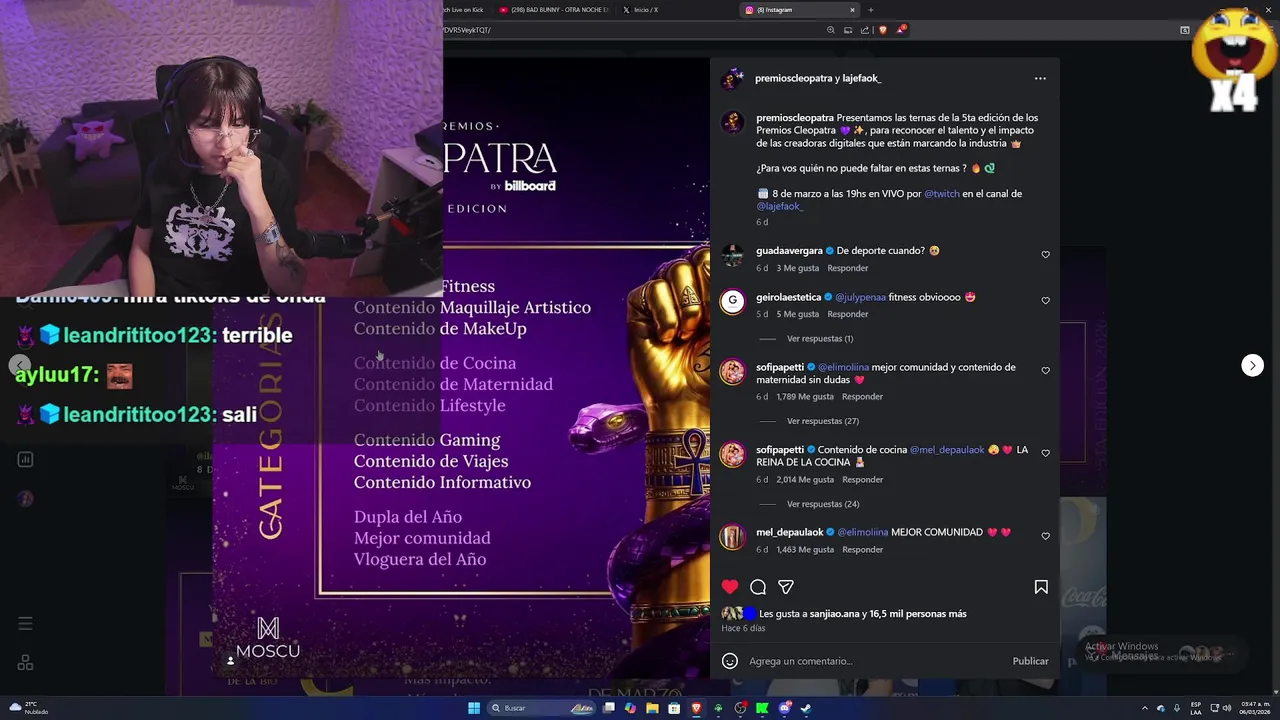Add a comment in the comment field
The width and height of the screenshot is (1280, 720).
(875, 661)
